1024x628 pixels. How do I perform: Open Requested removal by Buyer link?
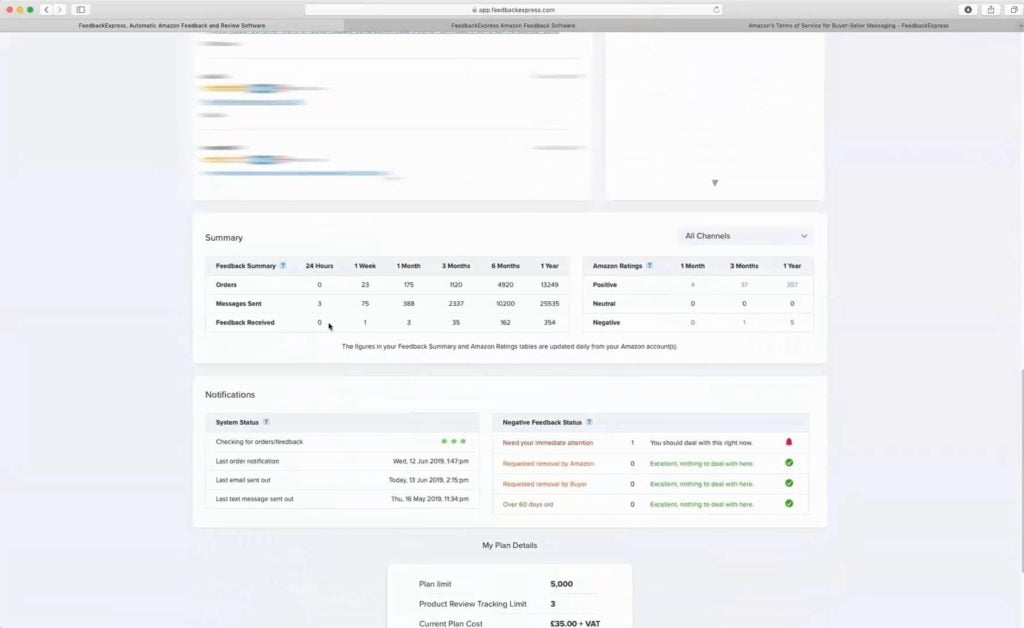[545, 484]
